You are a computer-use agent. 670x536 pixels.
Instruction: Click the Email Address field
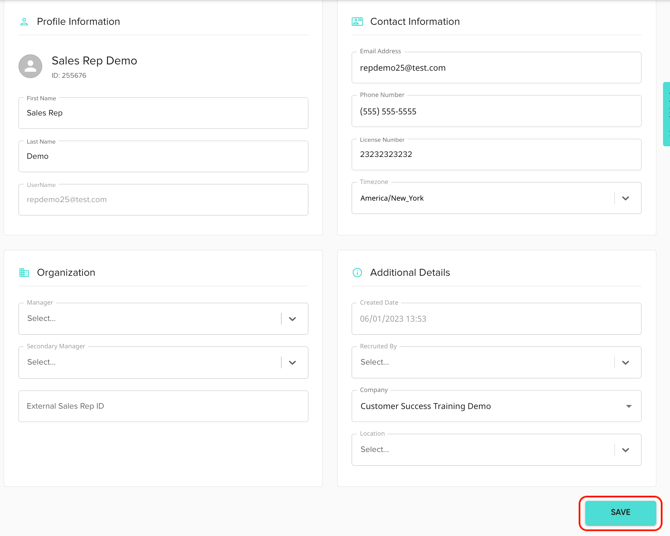pos(496,68)
